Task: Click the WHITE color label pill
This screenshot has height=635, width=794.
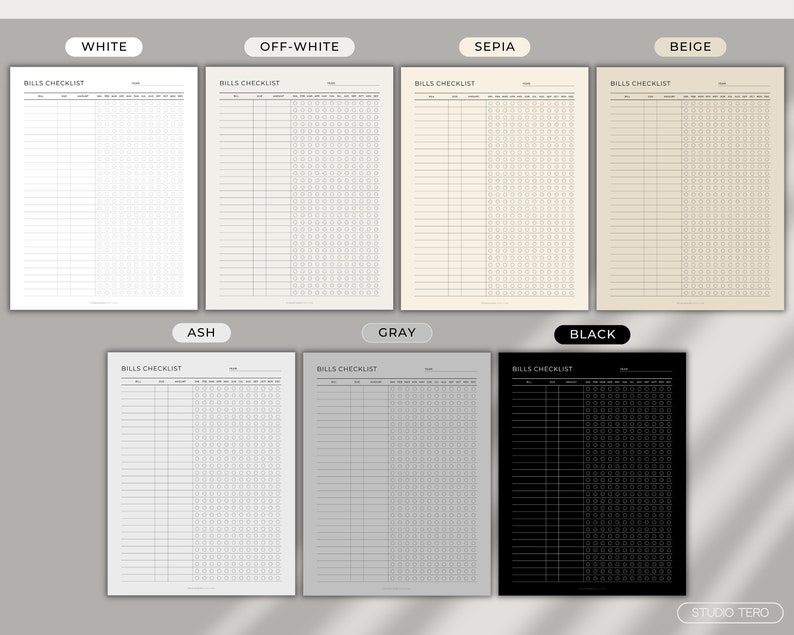Action: point(104,47)
